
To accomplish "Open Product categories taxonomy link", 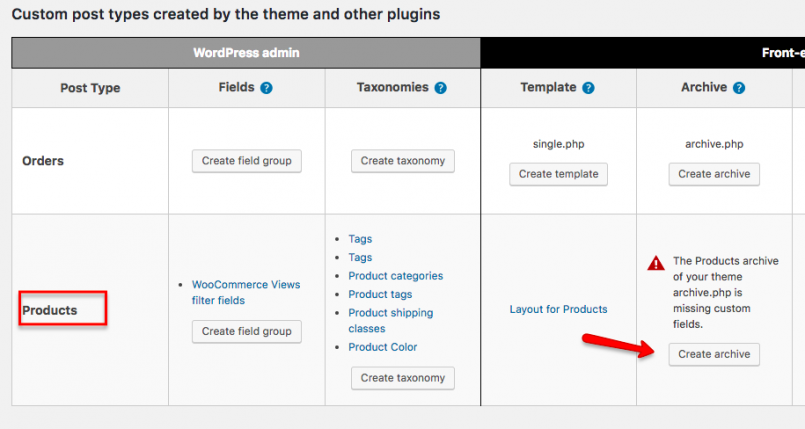I will point(395,276).
